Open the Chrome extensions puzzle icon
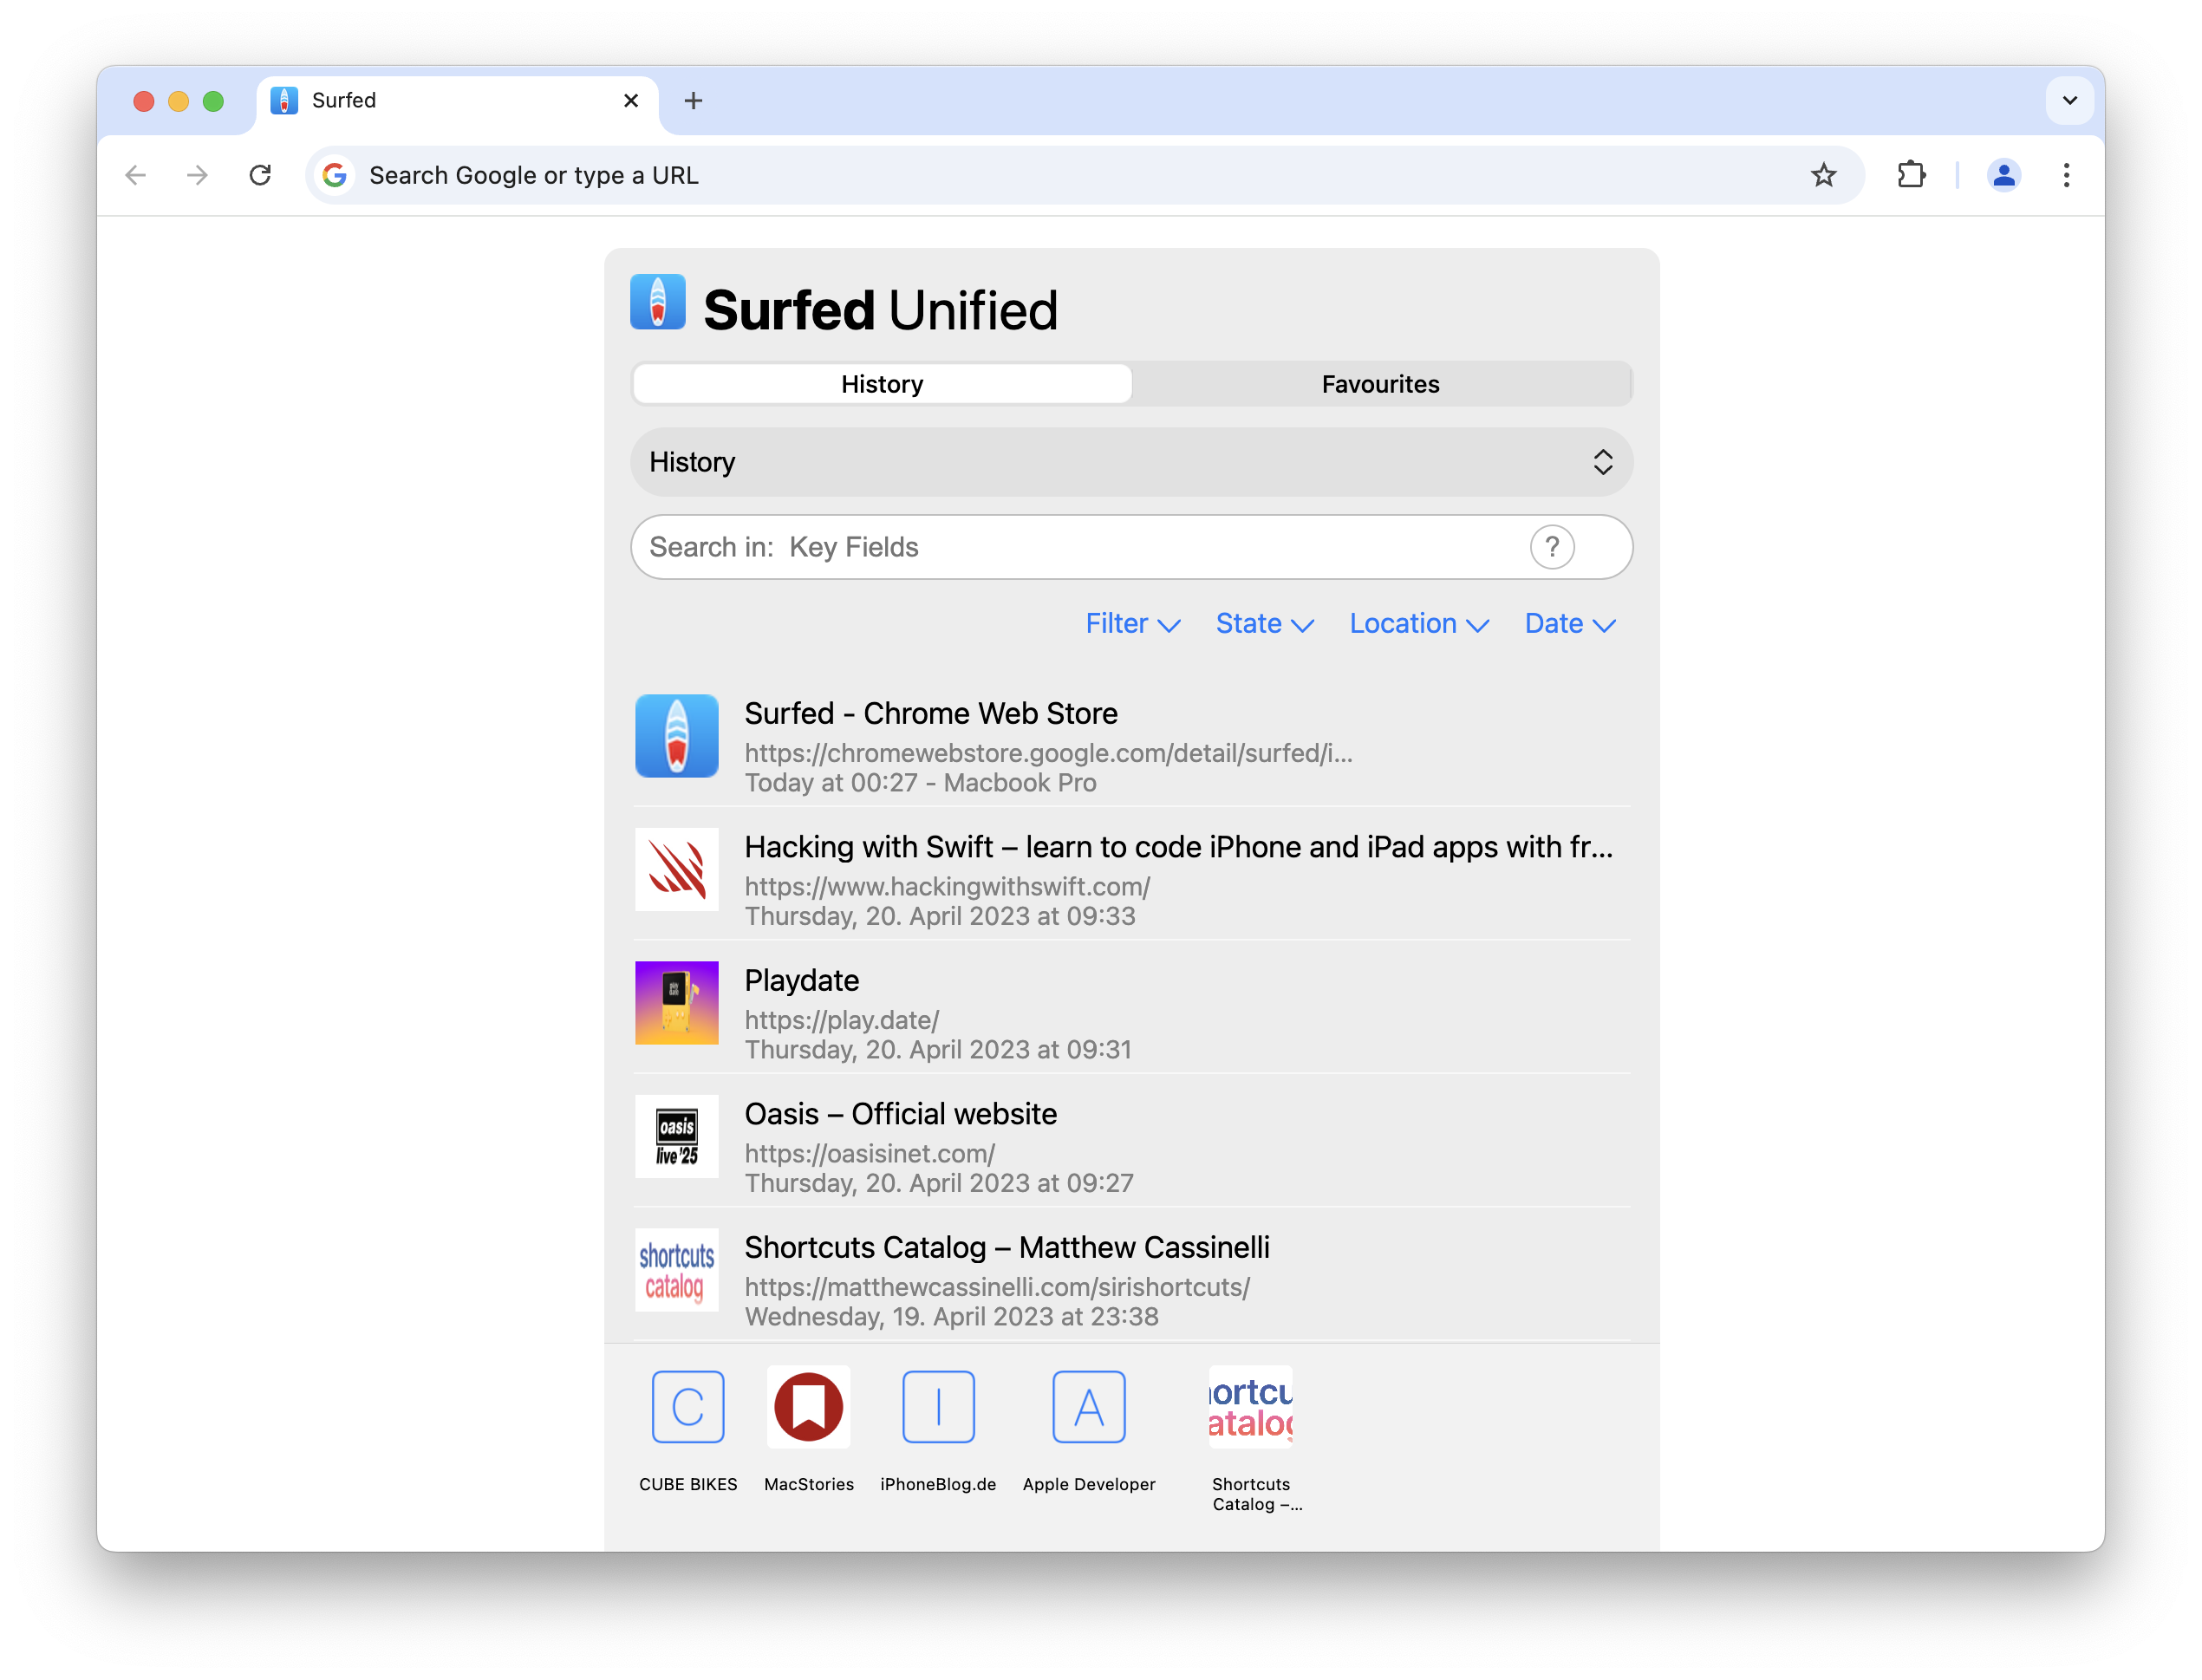Screen dimensions: 2202x1680 1910,176
